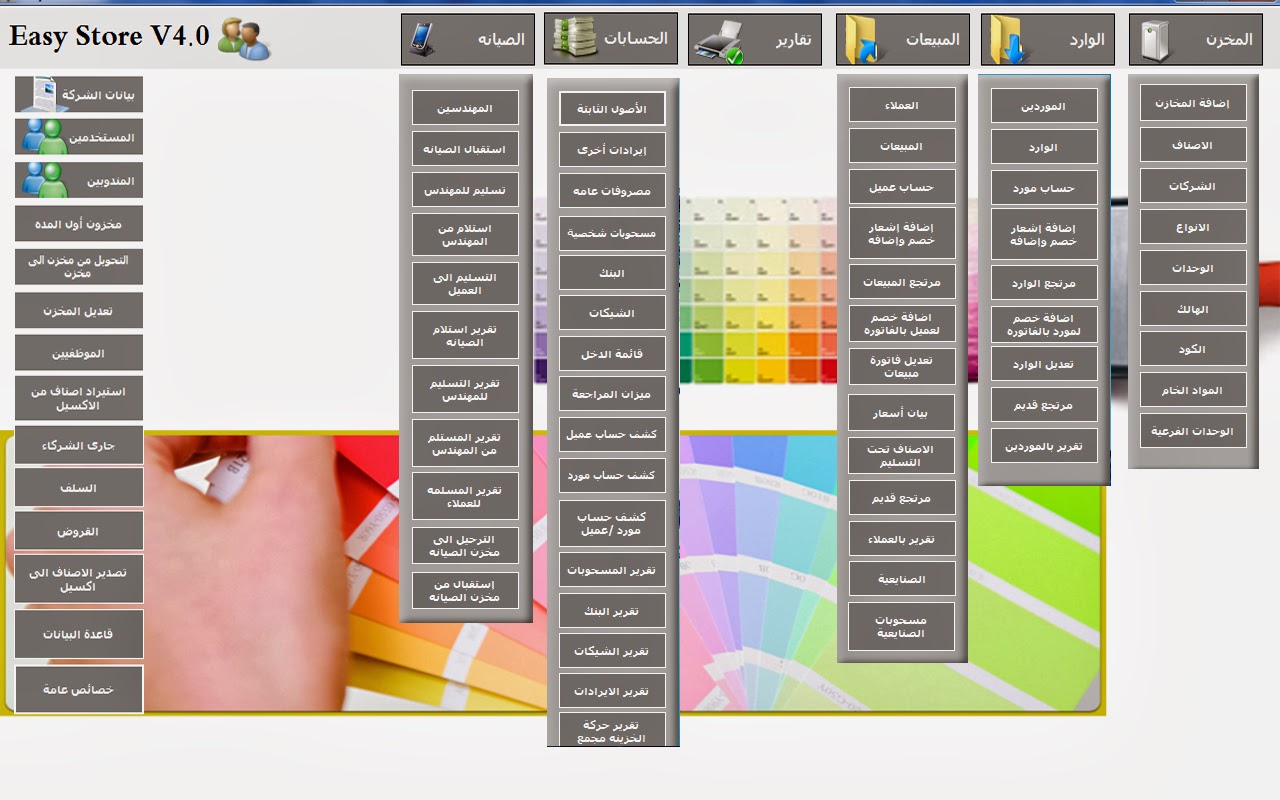Open the تقارير menu with printer icon
Viewport: 1280px width, 800px height.
point(755,39)
